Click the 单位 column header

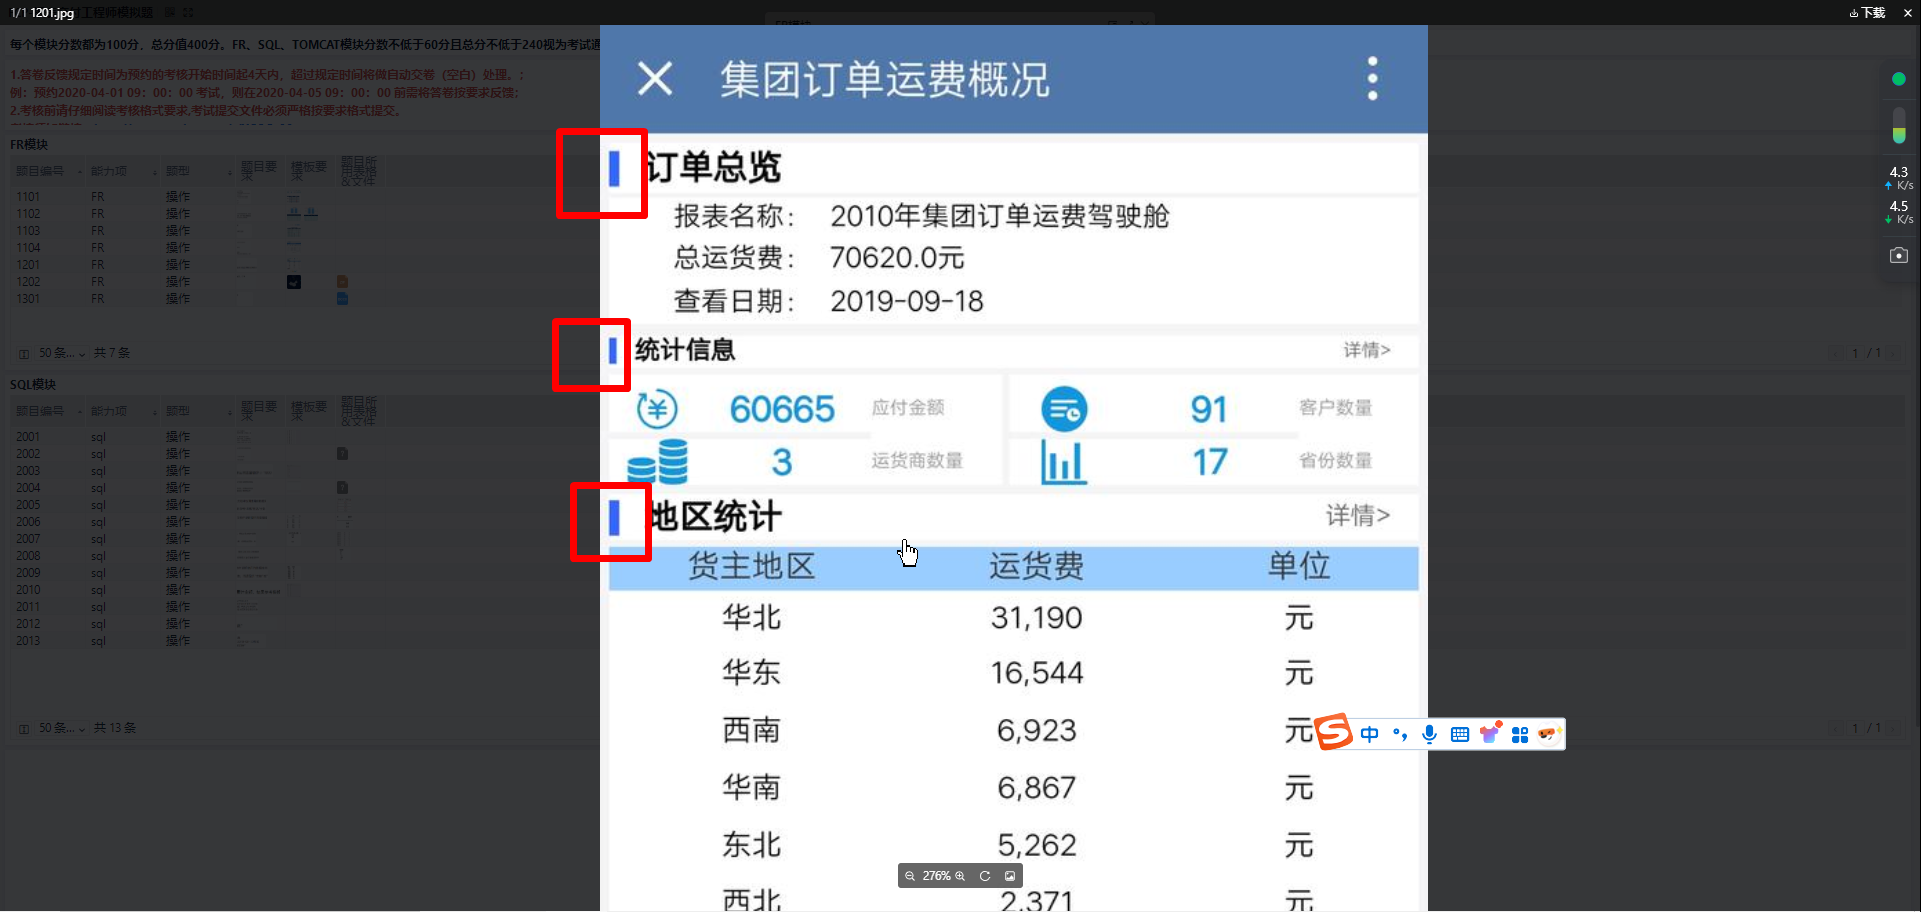pyautogui.click(x=1299, y=566)
